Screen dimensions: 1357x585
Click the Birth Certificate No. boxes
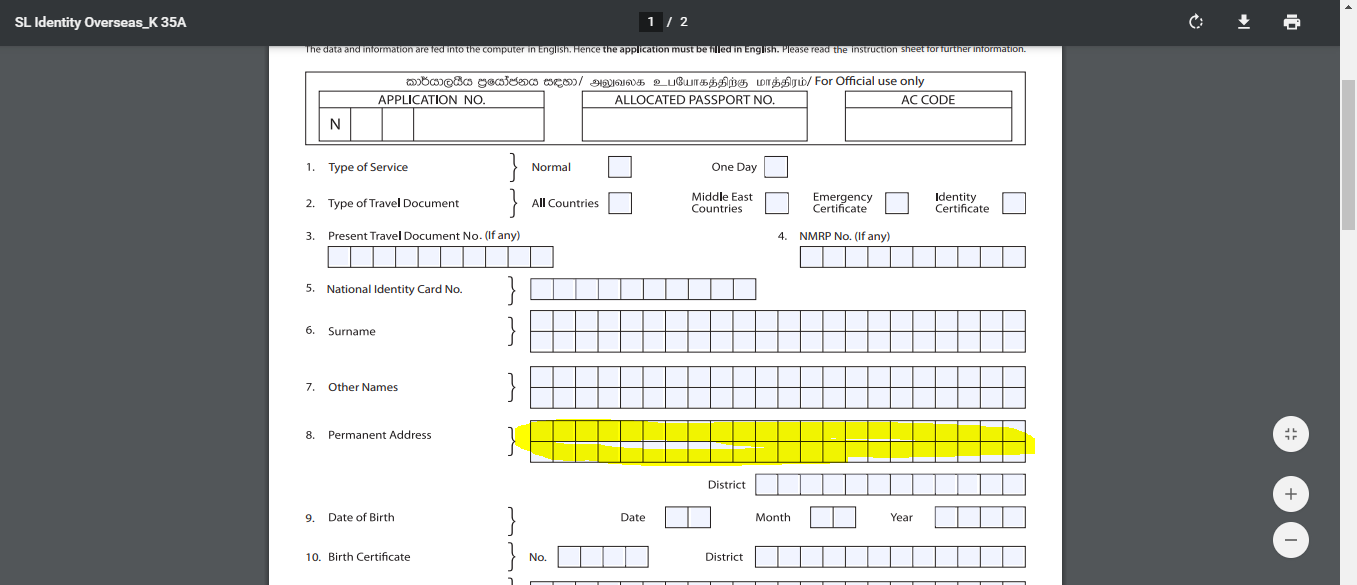point(603,557)
